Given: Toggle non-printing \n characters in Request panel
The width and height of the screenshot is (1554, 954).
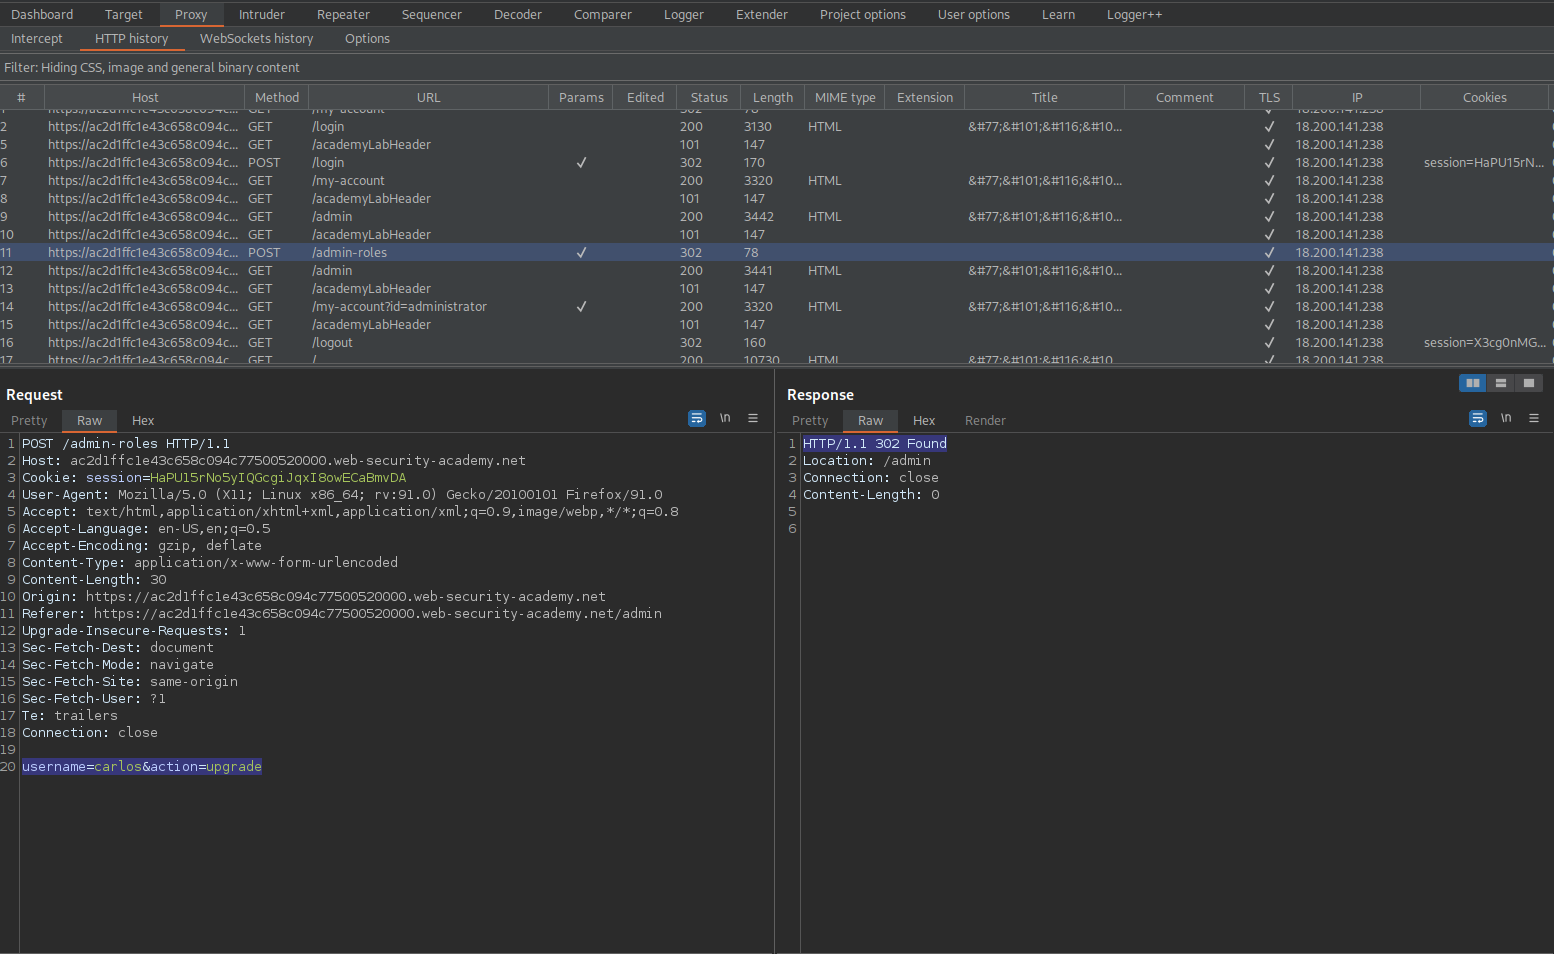Looking at the screenshot, I should click(x=725, y=418).
